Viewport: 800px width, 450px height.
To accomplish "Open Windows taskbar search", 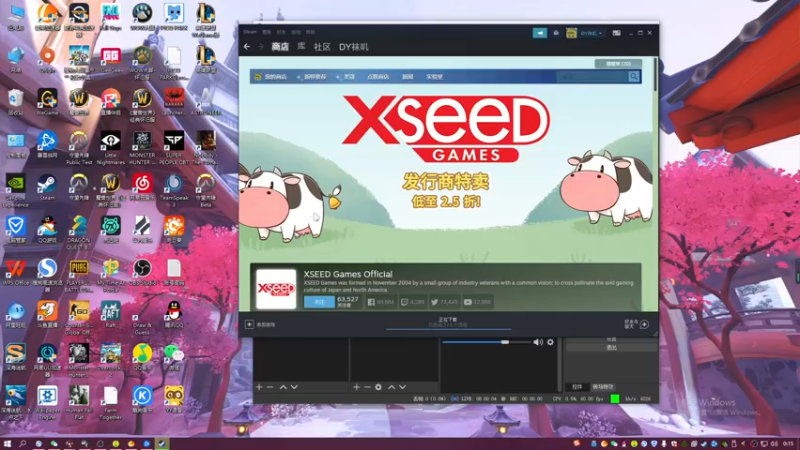I will 22,444.
